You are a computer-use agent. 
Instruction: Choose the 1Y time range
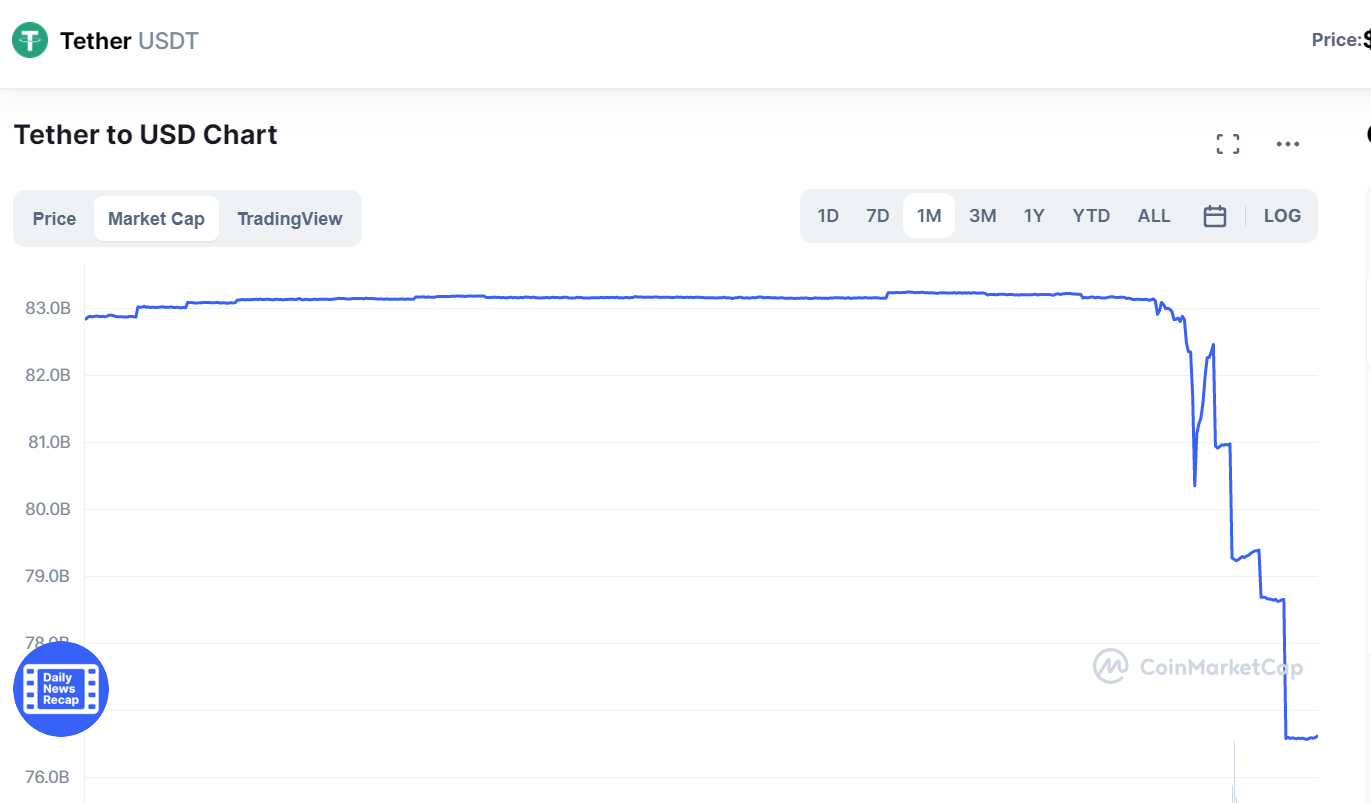tap(1034, 216)
